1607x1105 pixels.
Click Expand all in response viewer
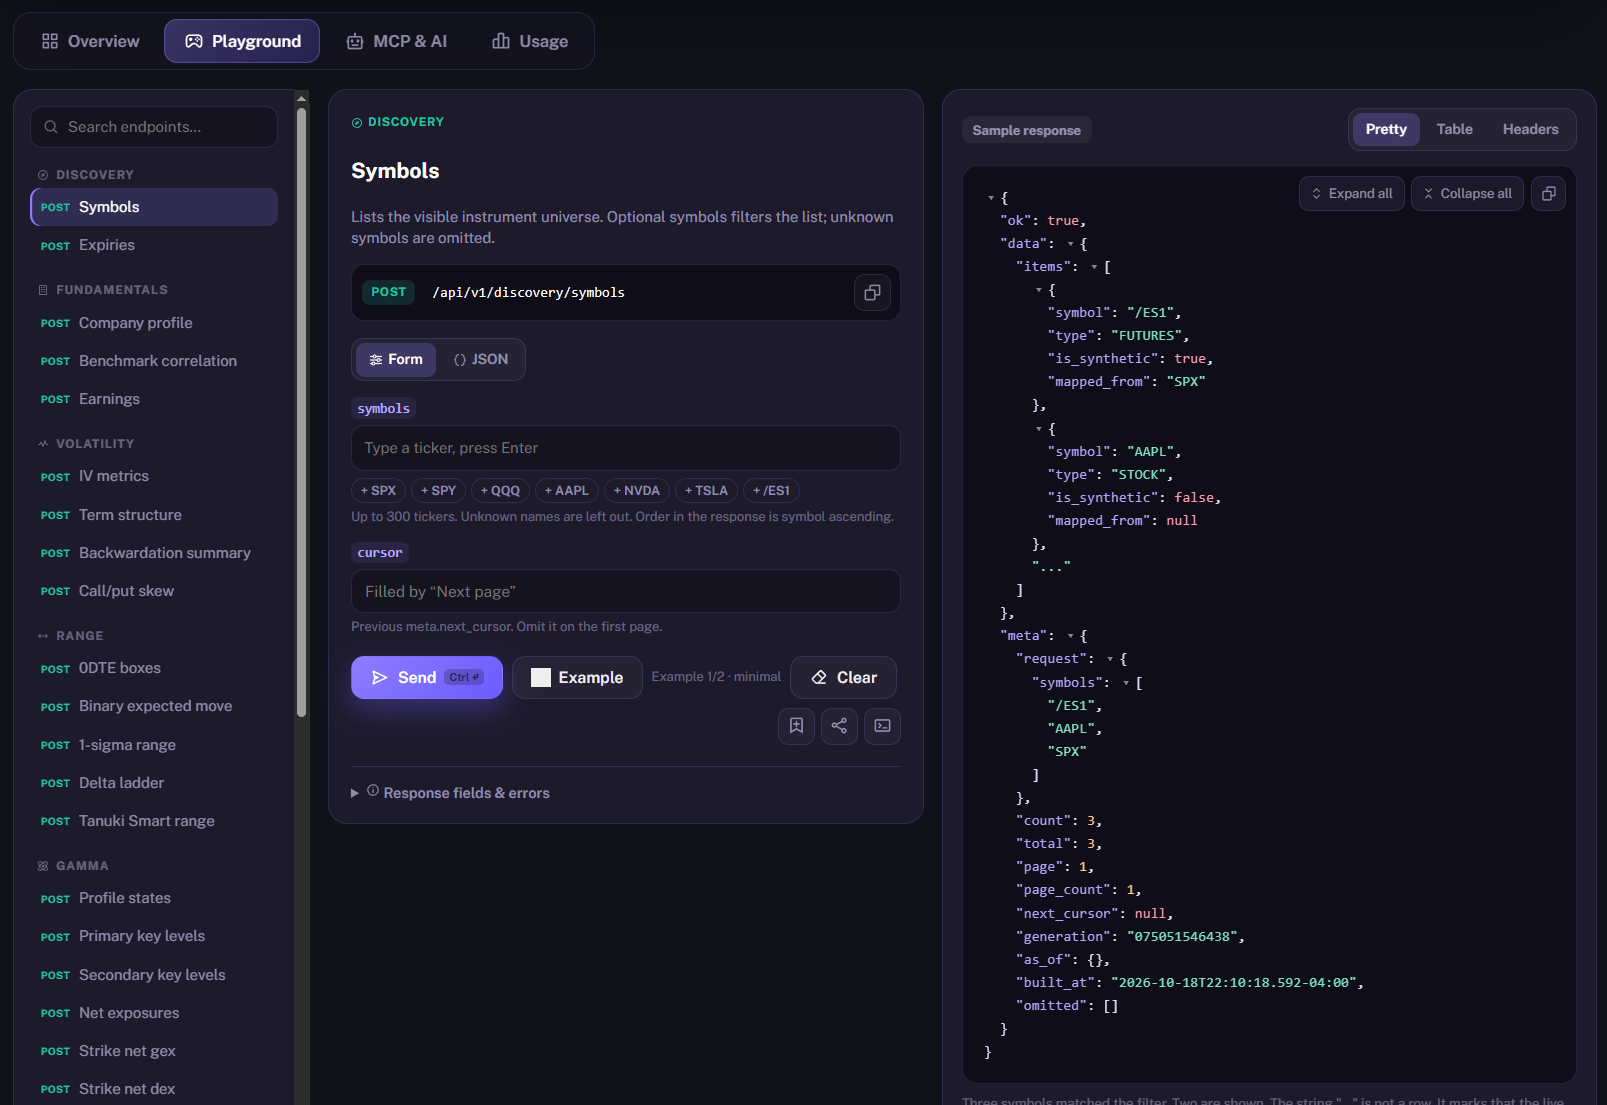pyautogui.click(x=1352, y=194)
